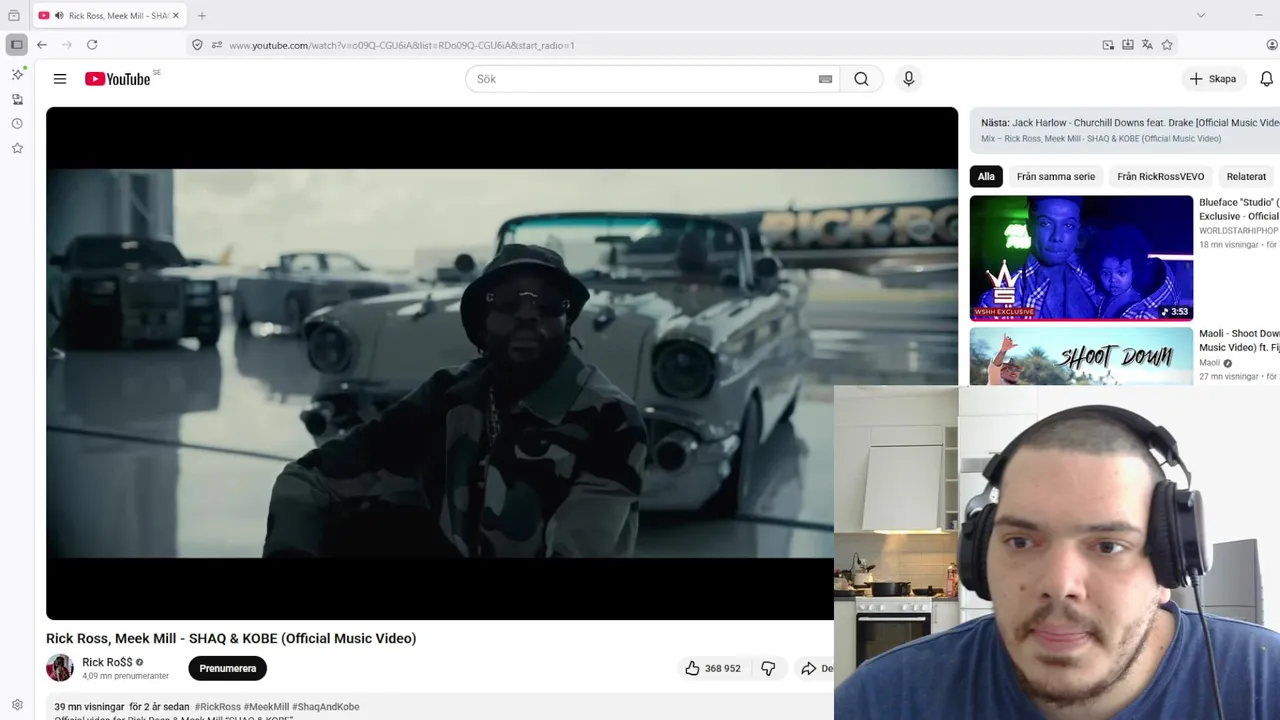Viewport: 1280px width, 720px height.
Task: Click the #MeekMill hashtag
Action: pos(266,706)
